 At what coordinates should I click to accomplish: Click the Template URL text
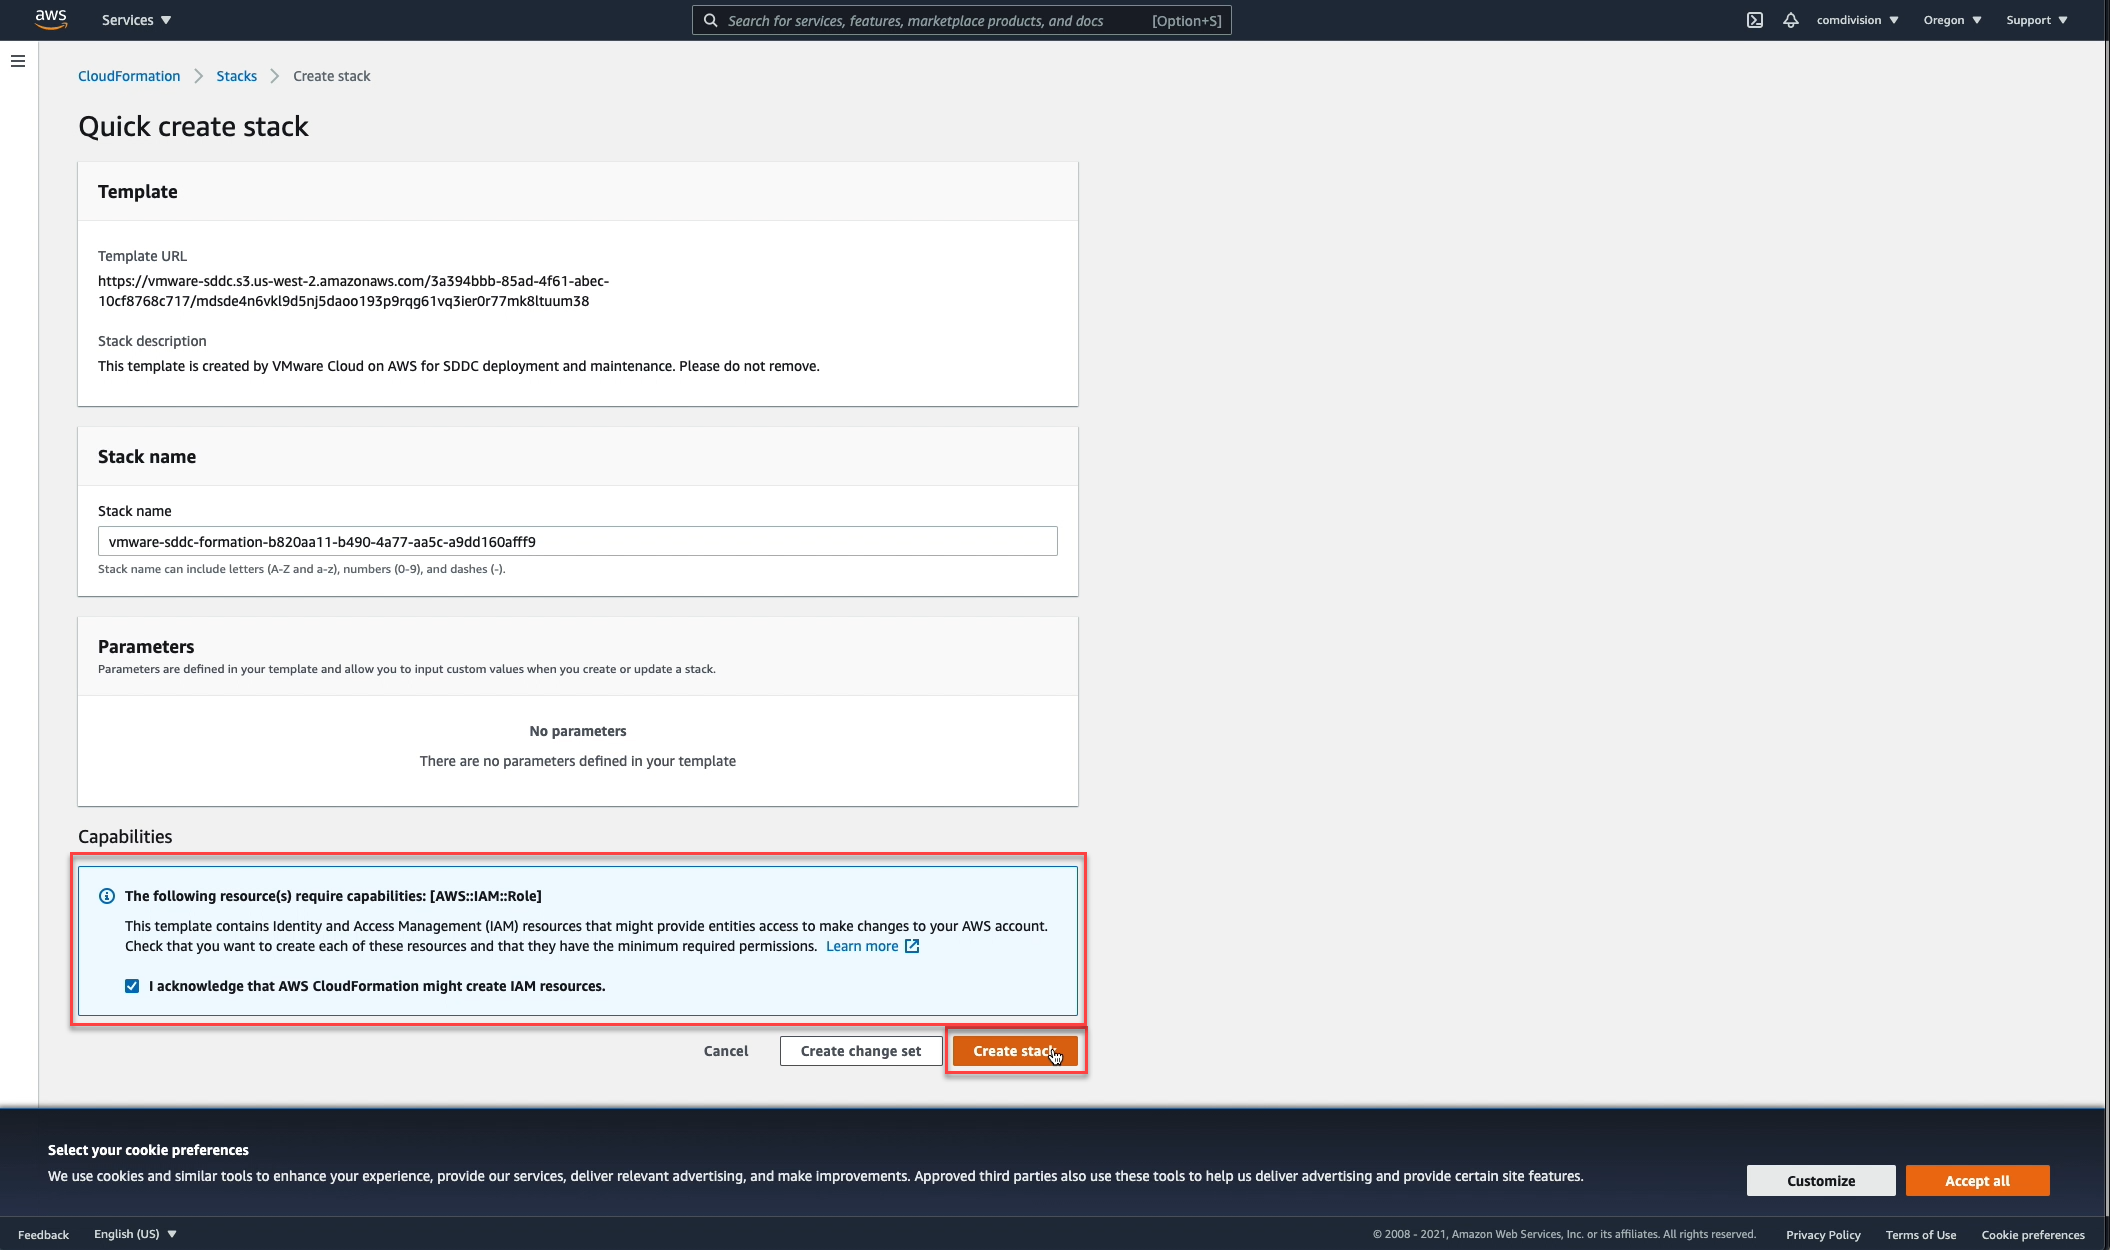[x=353, y=291]
